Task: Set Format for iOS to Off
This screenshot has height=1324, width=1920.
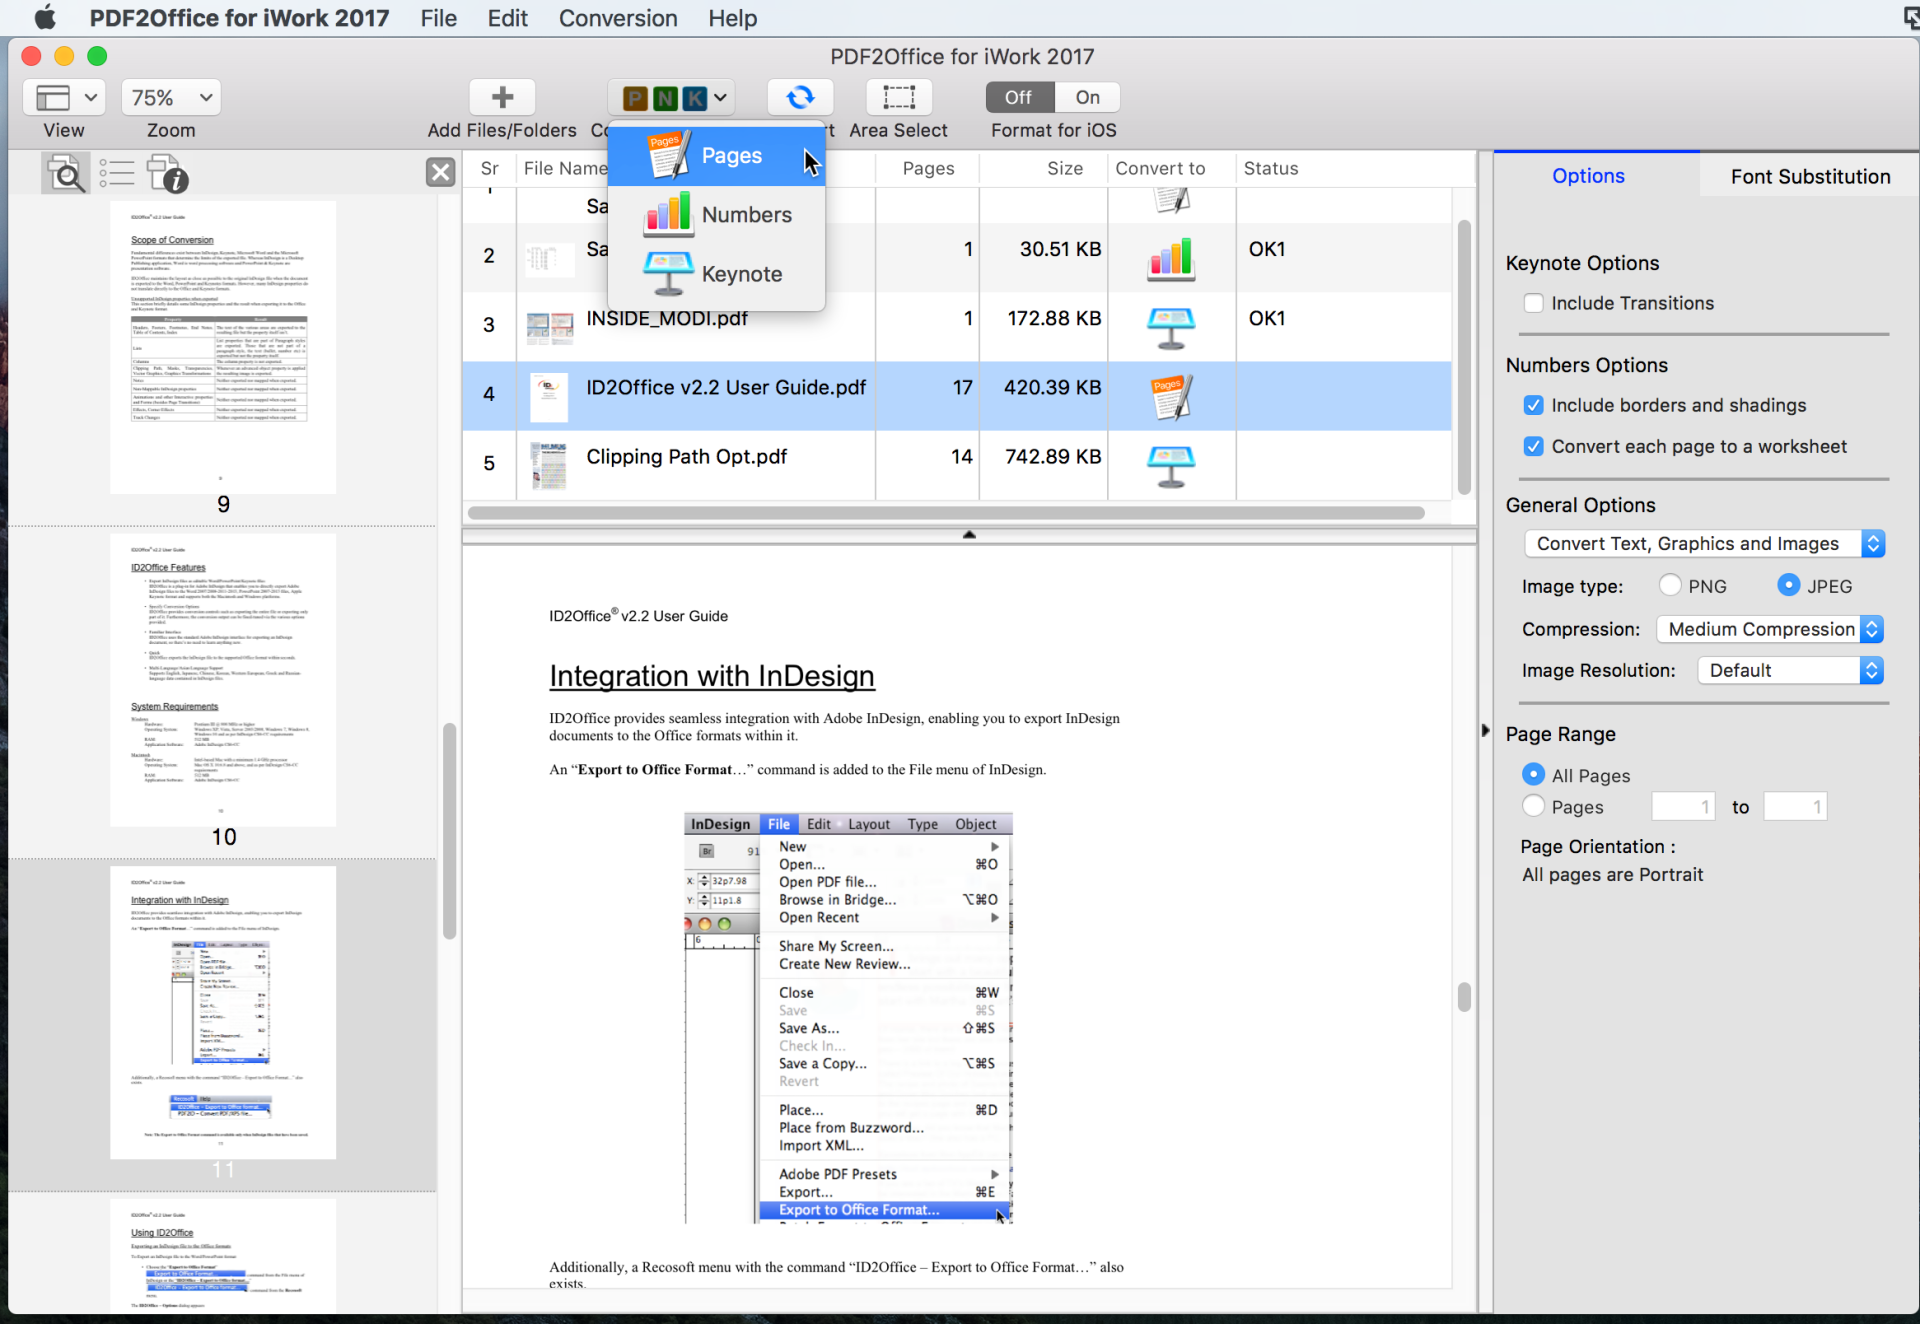Action: pyautogui.click(x=1019, y=97)
